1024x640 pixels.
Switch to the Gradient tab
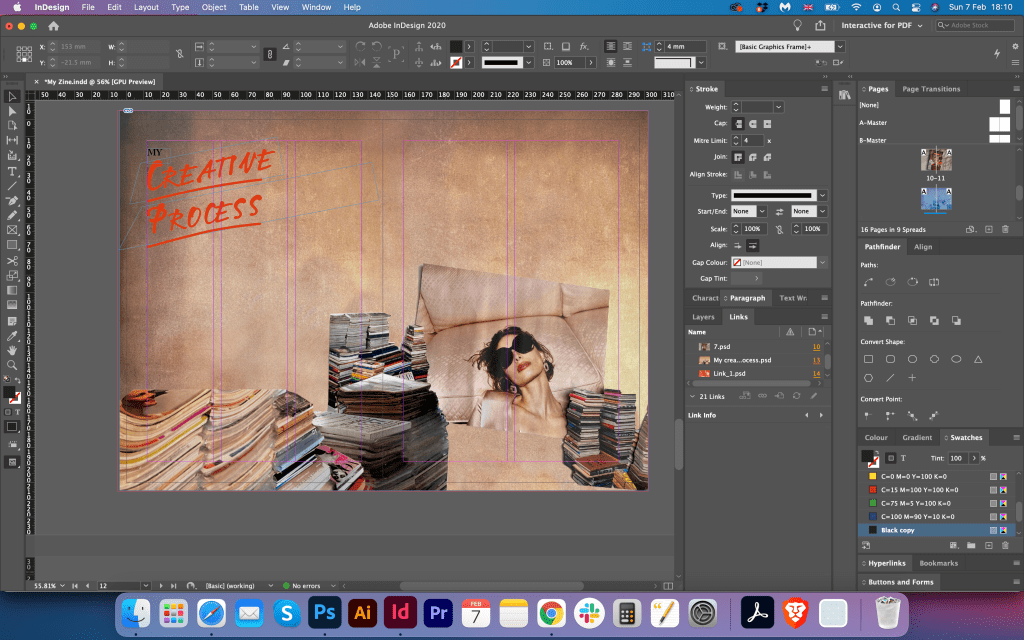(916, 437)
